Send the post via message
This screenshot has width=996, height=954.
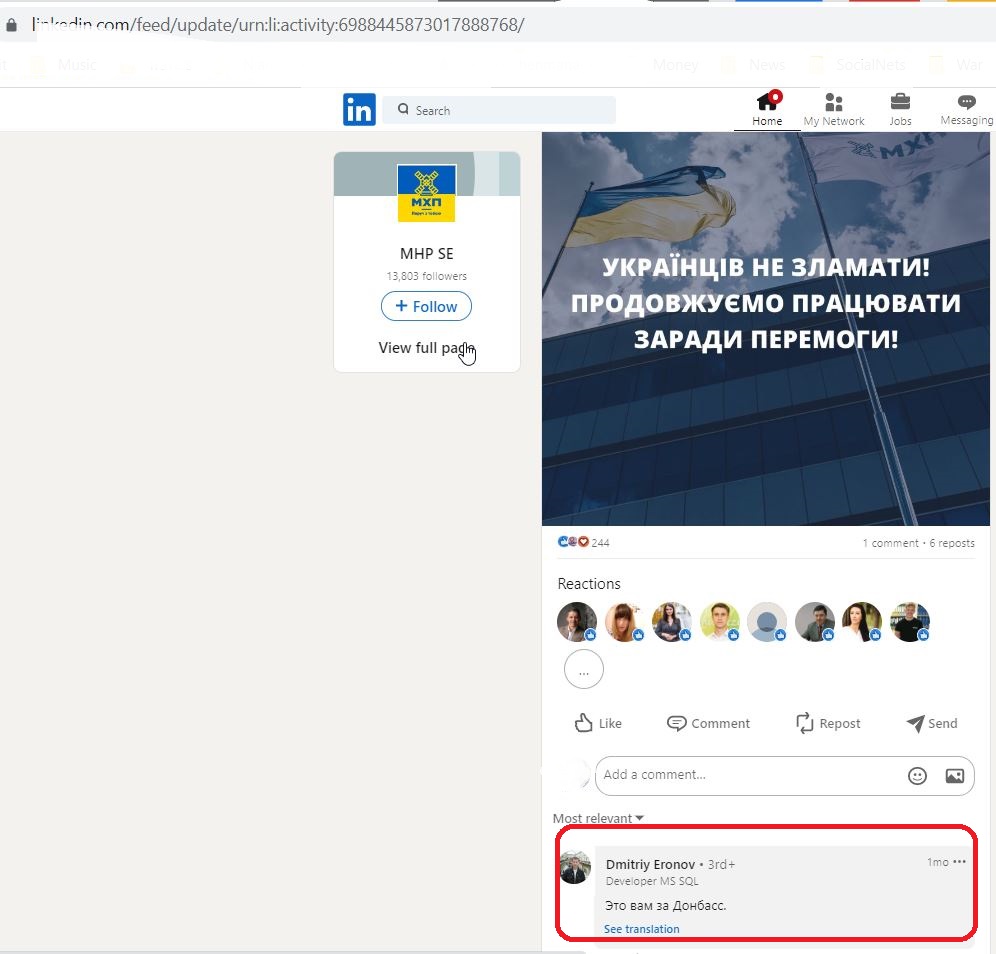coord(932,723)
